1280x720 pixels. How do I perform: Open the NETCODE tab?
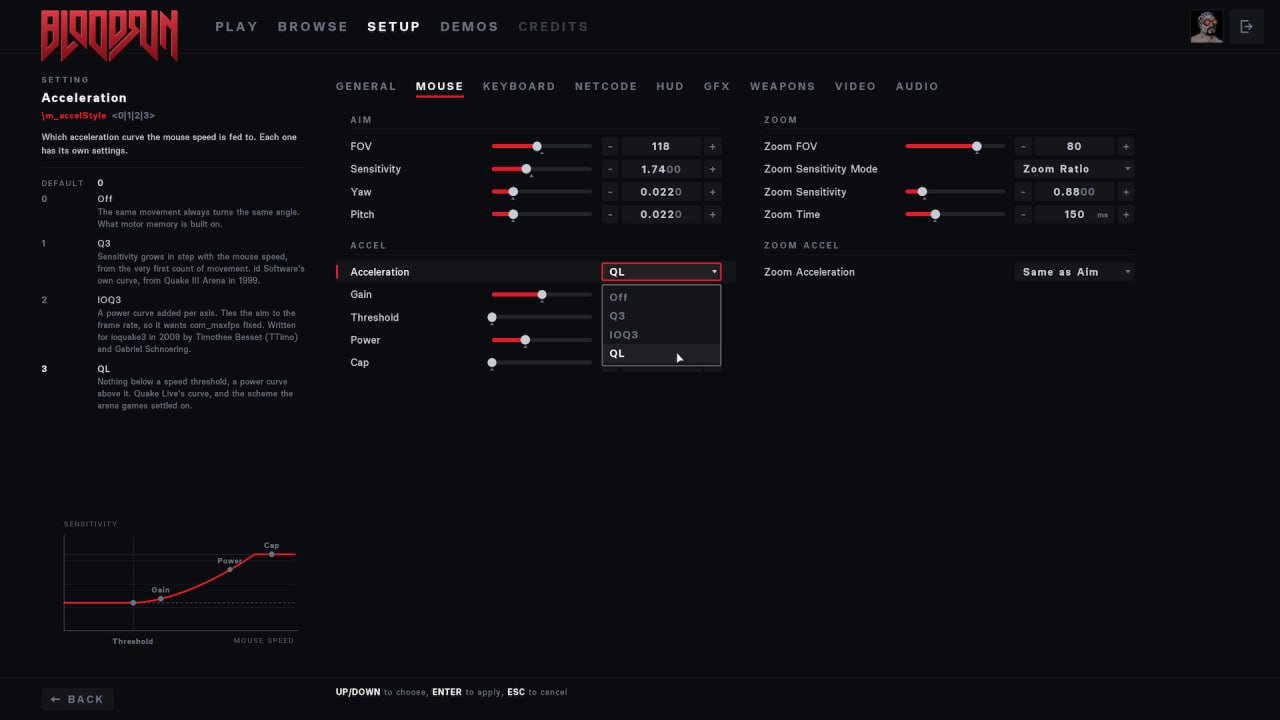click(606, 87)
